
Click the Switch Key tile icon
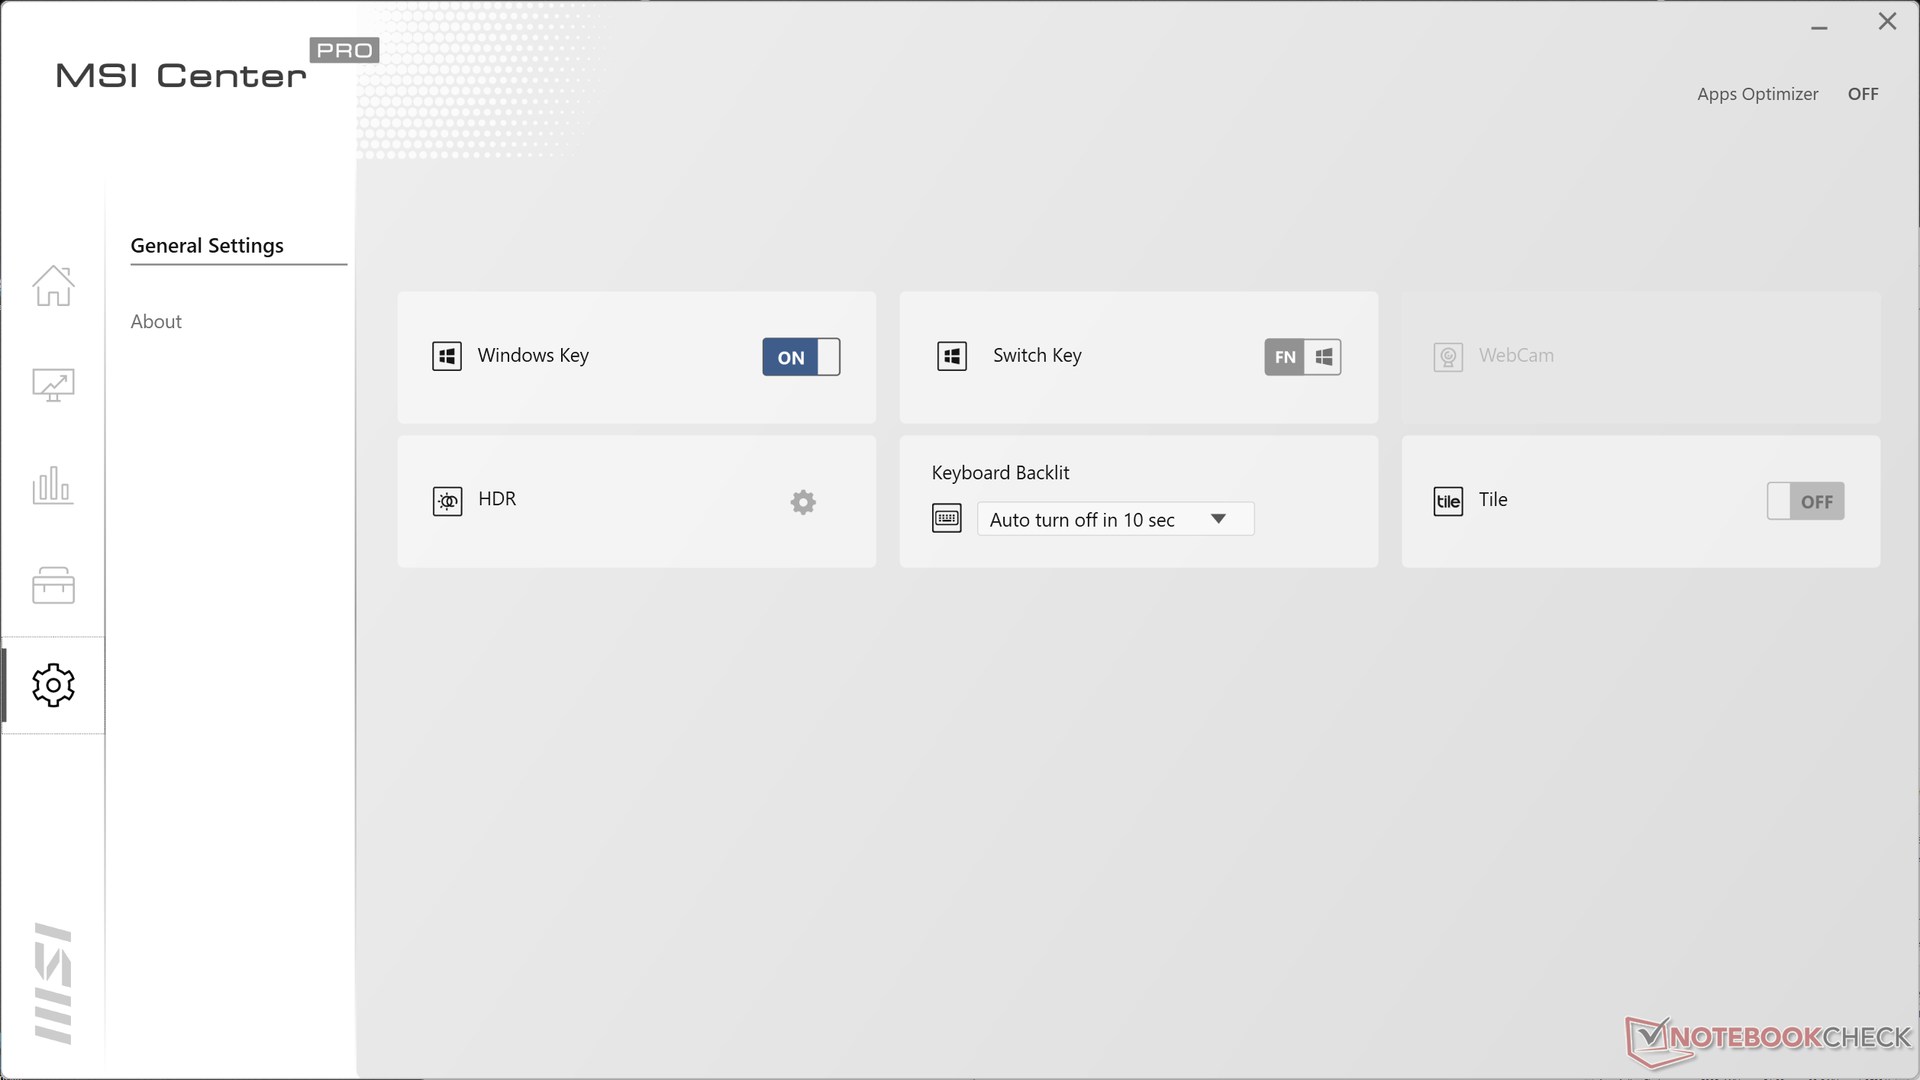click(x=952, y=356)
